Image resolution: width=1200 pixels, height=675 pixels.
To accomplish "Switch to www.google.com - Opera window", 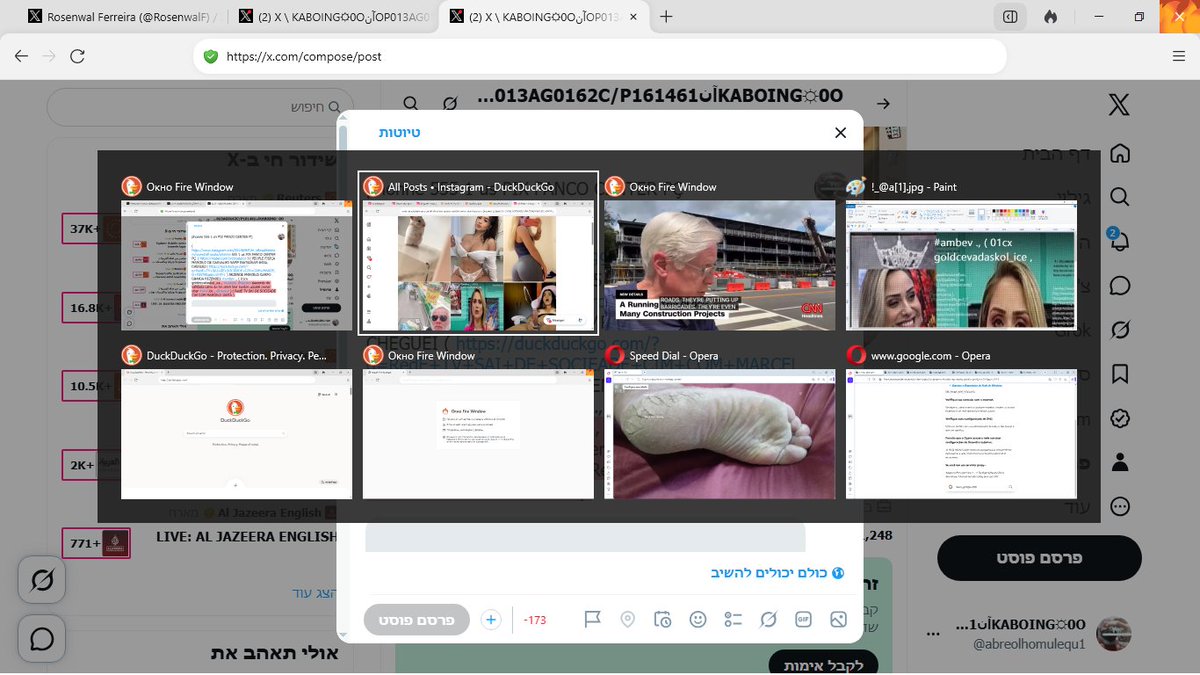I will [961, 422].
